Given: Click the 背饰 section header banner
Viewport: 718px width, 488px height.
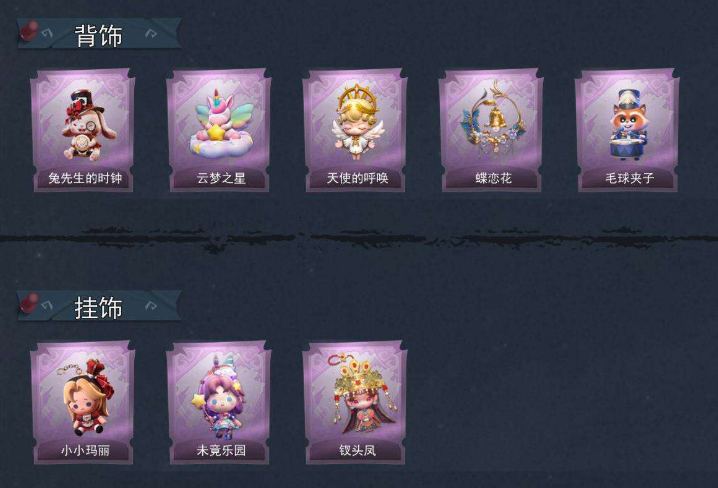Looking at the screenshot, I should [x=99, y=33].
